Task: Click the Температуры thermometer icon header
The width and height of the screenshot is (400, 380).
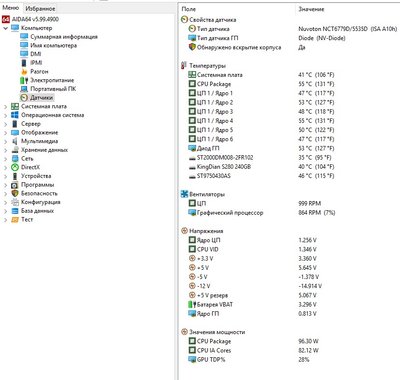Action: pyautogui.click(x=184, y=66)
